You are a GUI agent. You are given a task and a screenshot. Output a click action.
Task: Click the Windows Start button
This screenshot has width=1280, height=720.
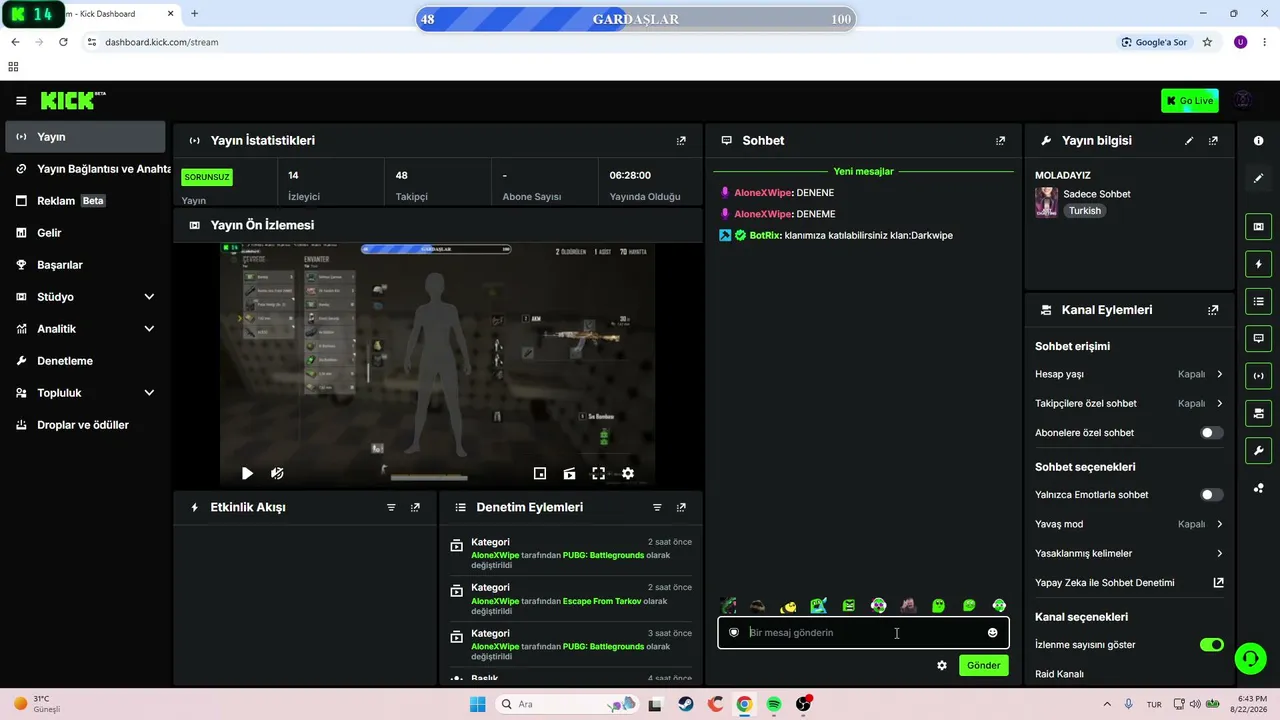pyautogui.click(x=478, y=704)
